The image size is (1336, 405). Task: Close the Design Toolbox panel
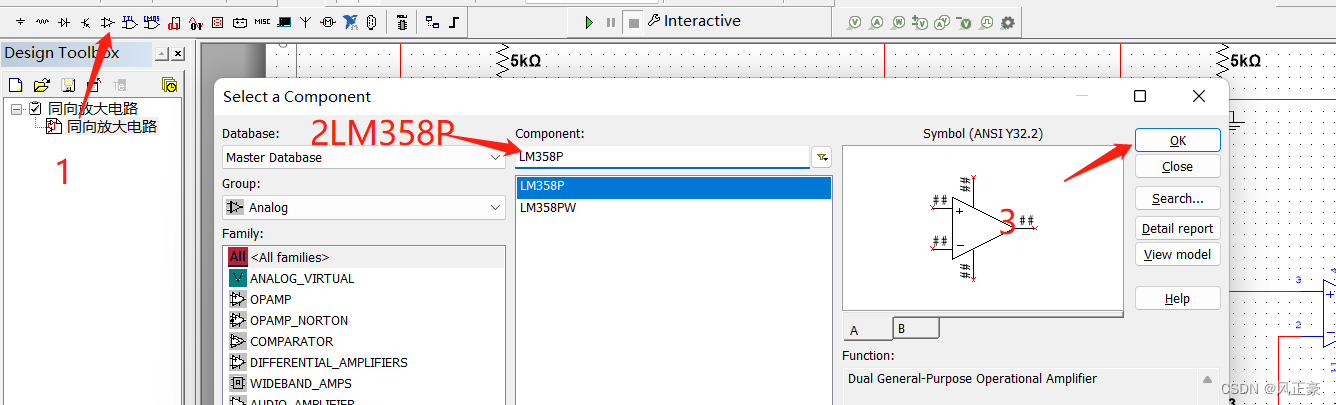point(178,53)
